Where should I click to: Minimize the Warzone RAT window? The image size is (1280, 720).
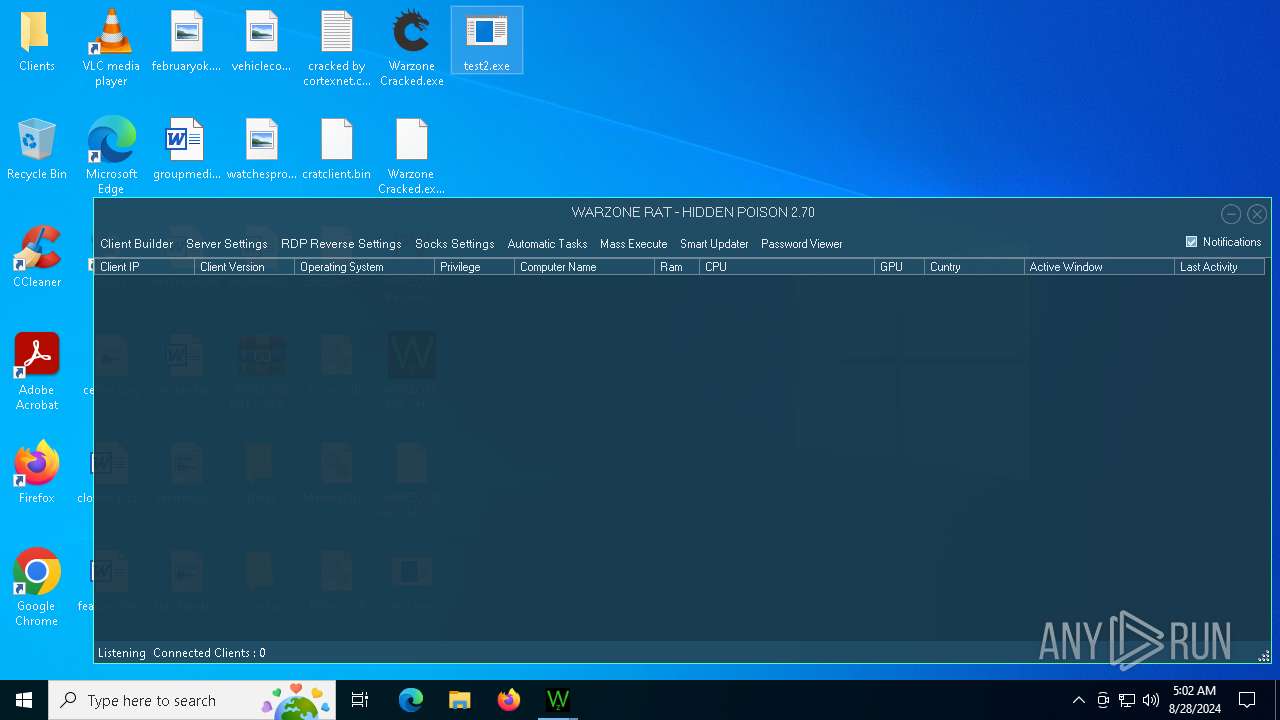(1231, 214)
